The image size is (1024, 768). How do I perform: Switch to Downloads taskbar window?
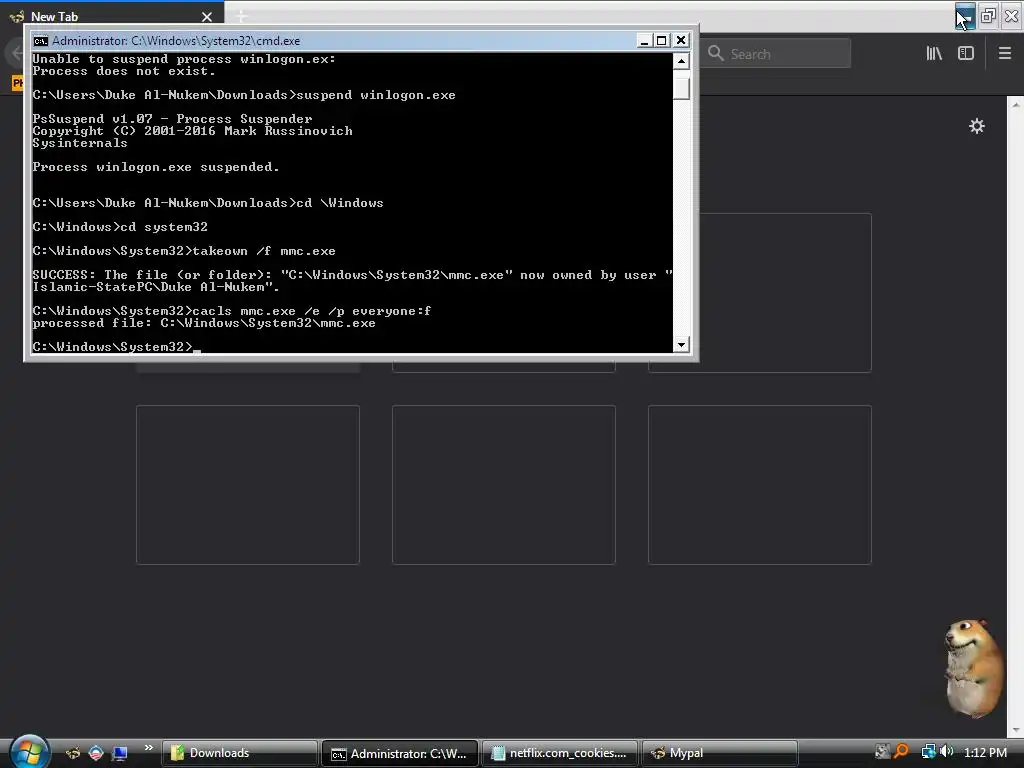[240, 753]
